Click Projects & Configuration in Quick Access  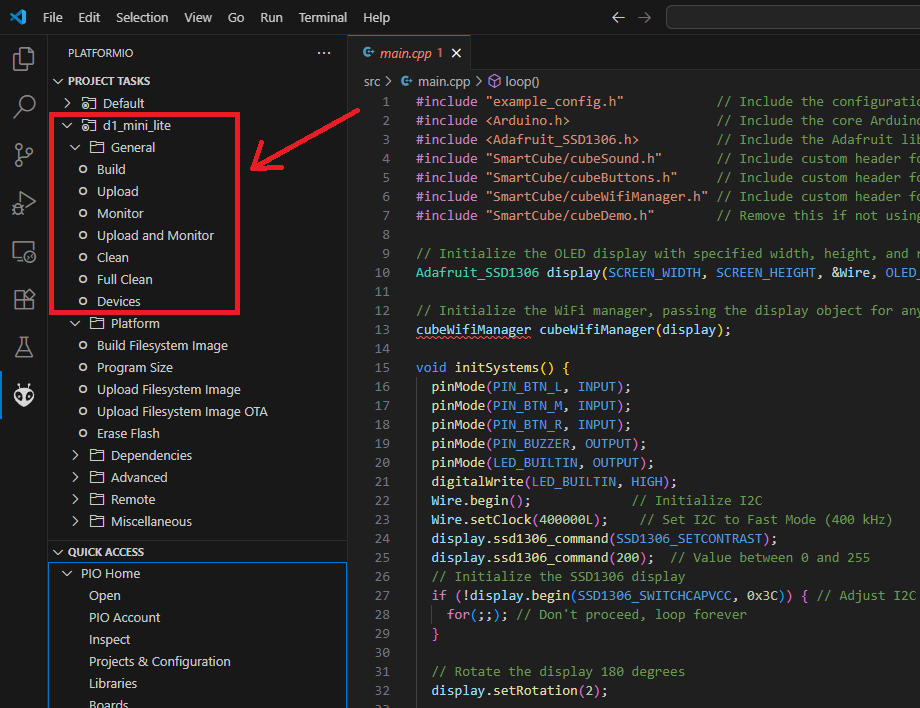(159, 661)
